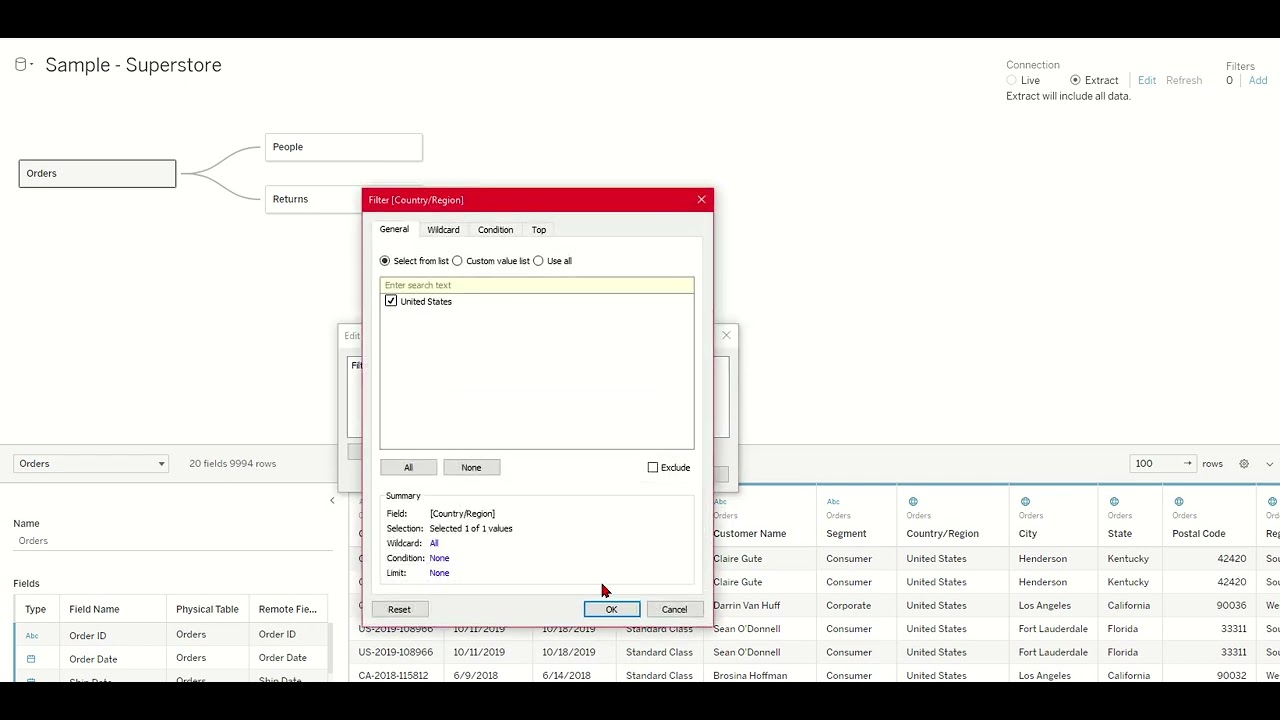Screen dimensions: 1280x720
Task: Click the Corporate segment cell
Action: pos(848,606)
